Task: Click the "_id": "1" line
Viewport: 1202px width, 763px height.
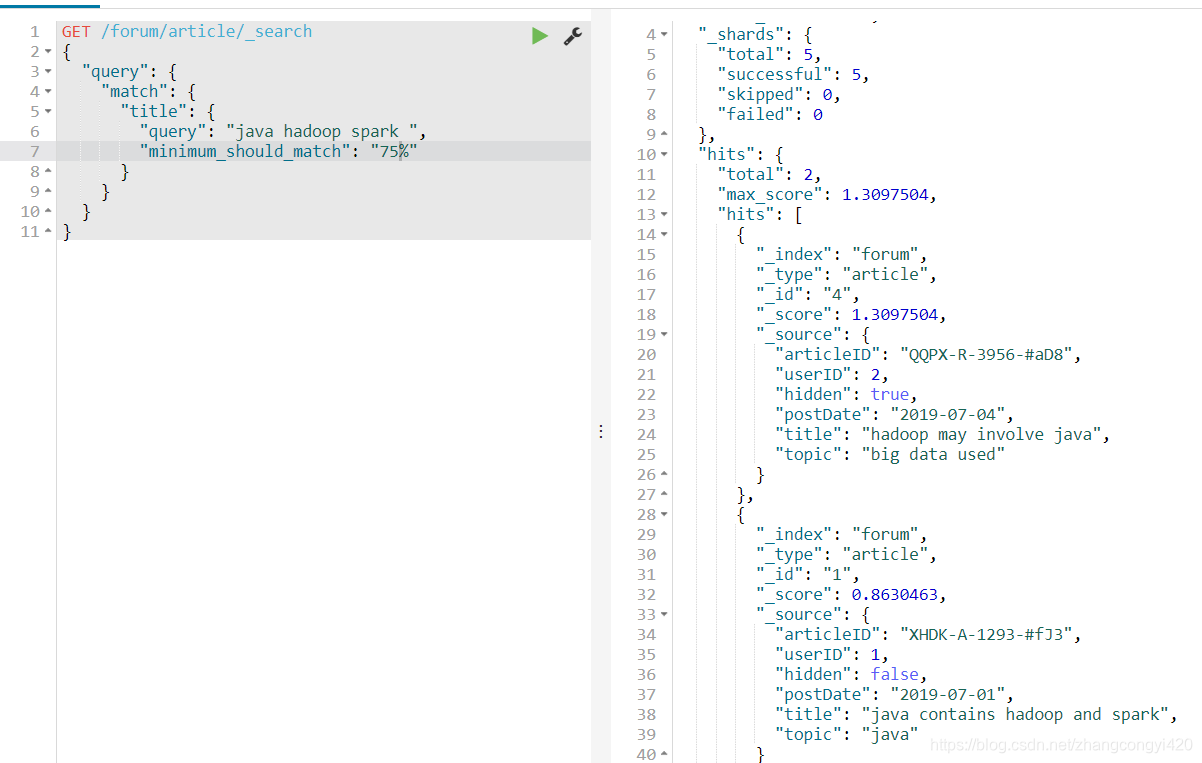Action: [x=808, y=574]
